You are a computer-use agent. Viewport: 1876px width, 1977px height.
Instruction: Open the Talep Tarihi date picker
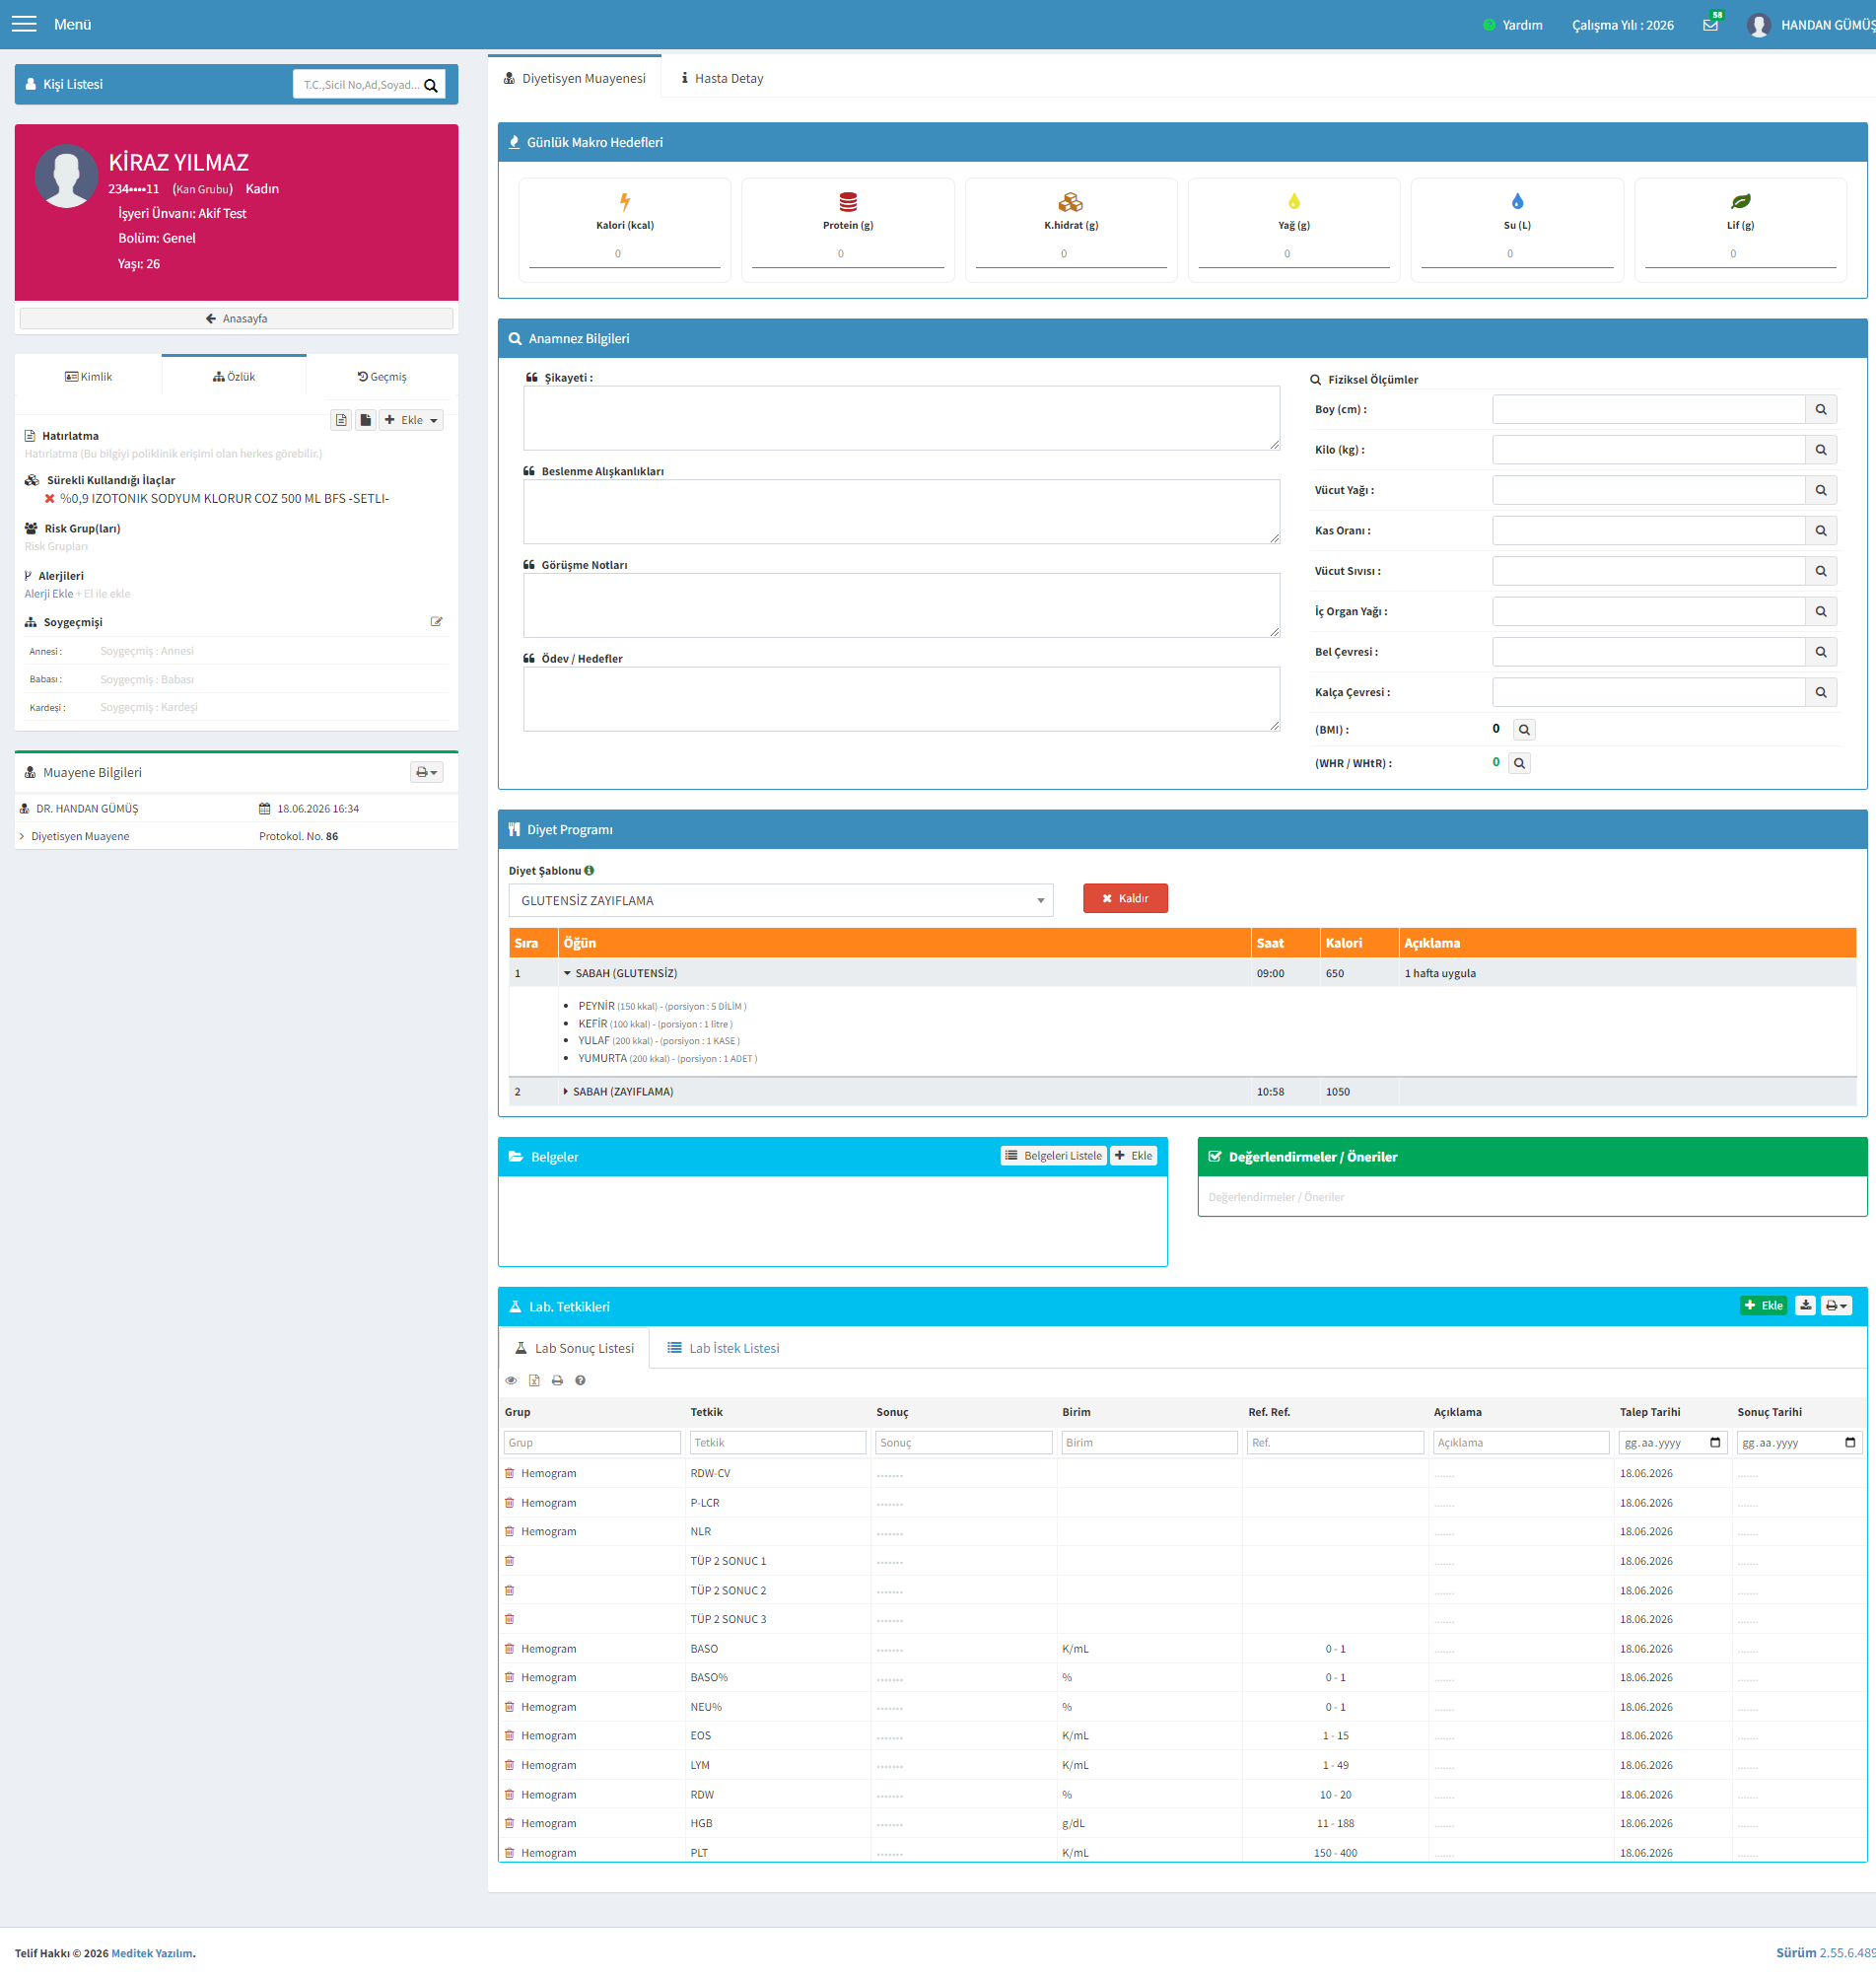coord(1715,1442)
